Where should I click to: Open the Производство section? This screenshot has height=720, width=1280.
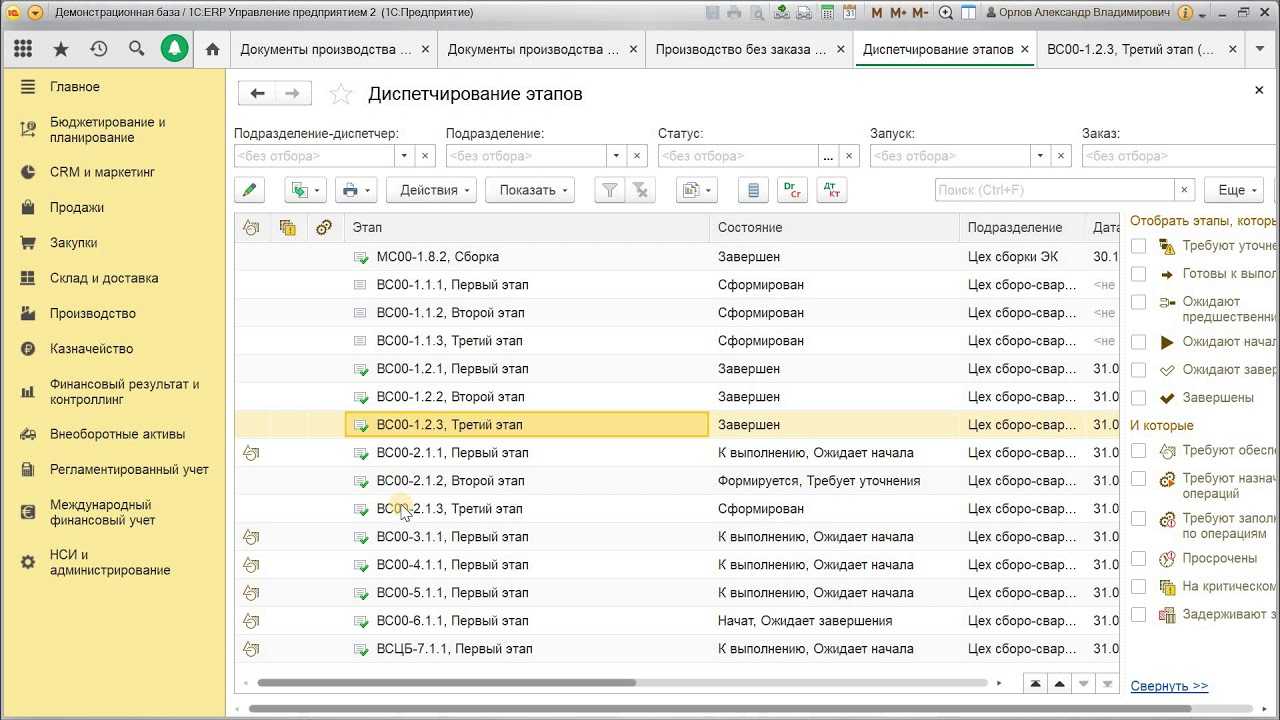point(93,313)
